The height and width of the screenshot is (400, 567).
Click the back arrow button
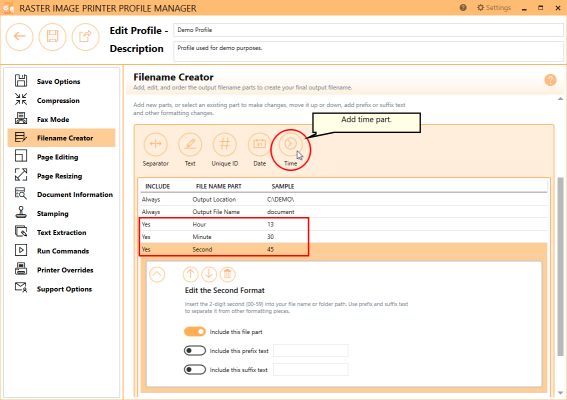coord(20,37)
